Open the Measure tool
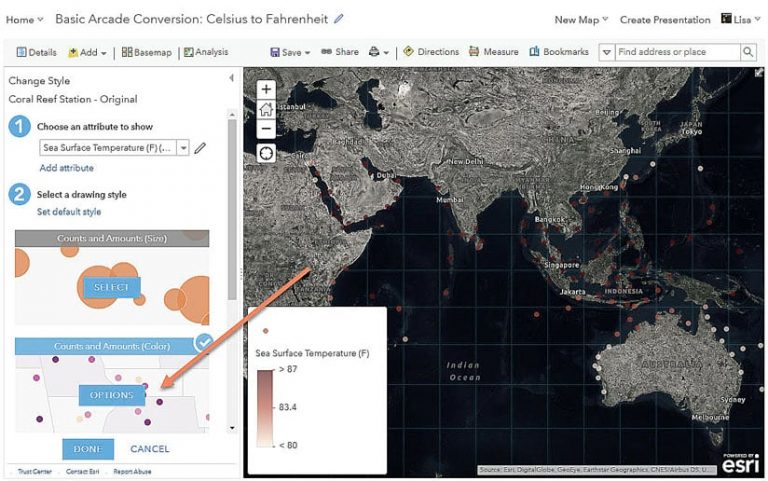 493,52
